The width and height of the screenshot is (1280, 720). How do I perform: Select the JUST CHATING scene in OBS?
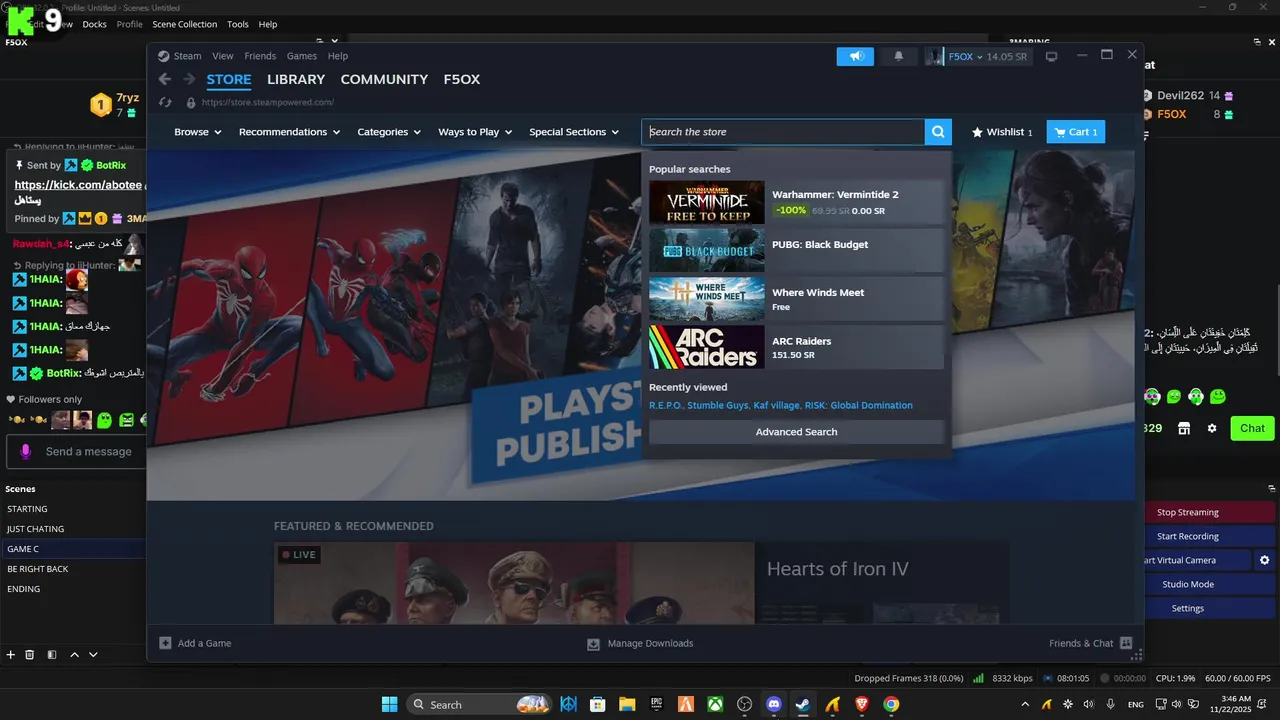pyautogui.click(x=72, y=529)
